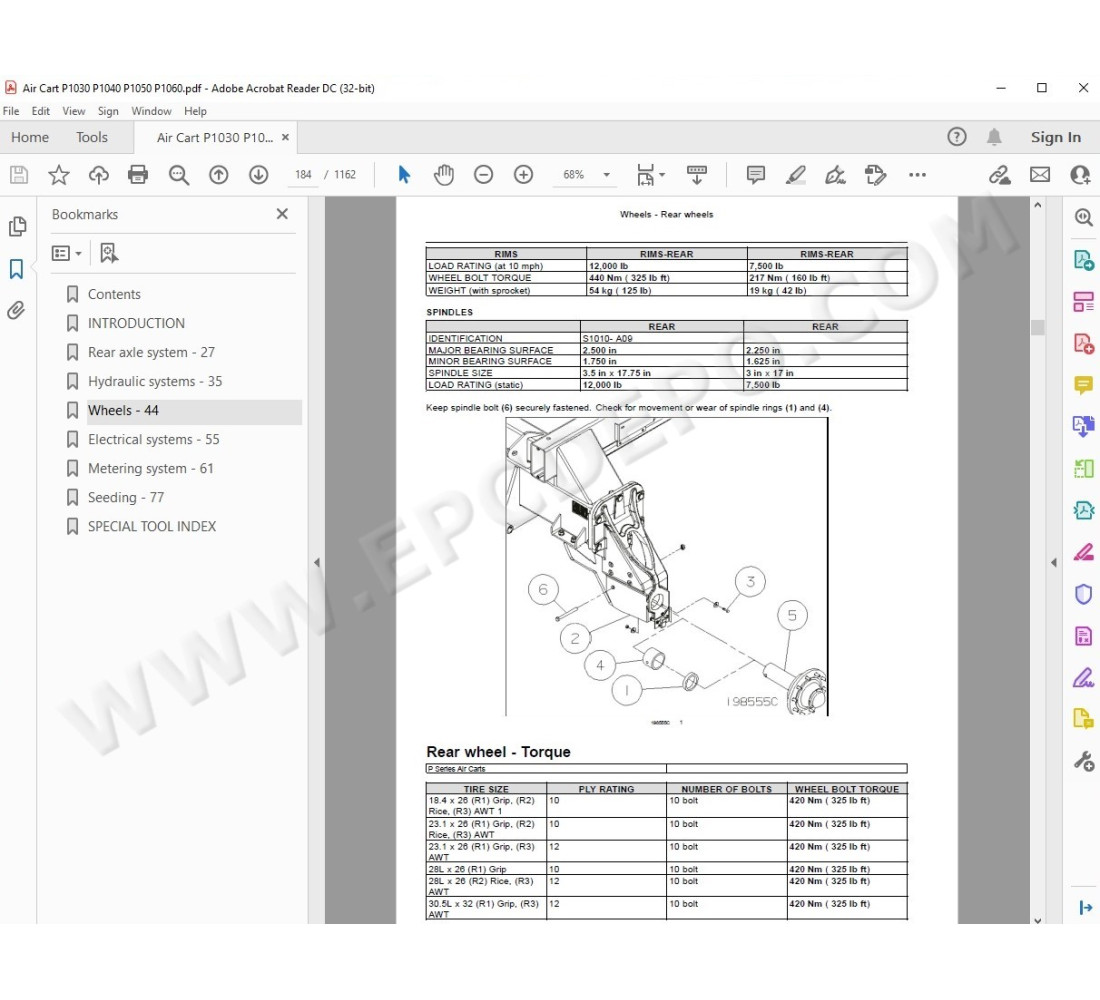Open the Attachments panel paperclip
Screen dimensions: 1100x1000
pos(16,310)
